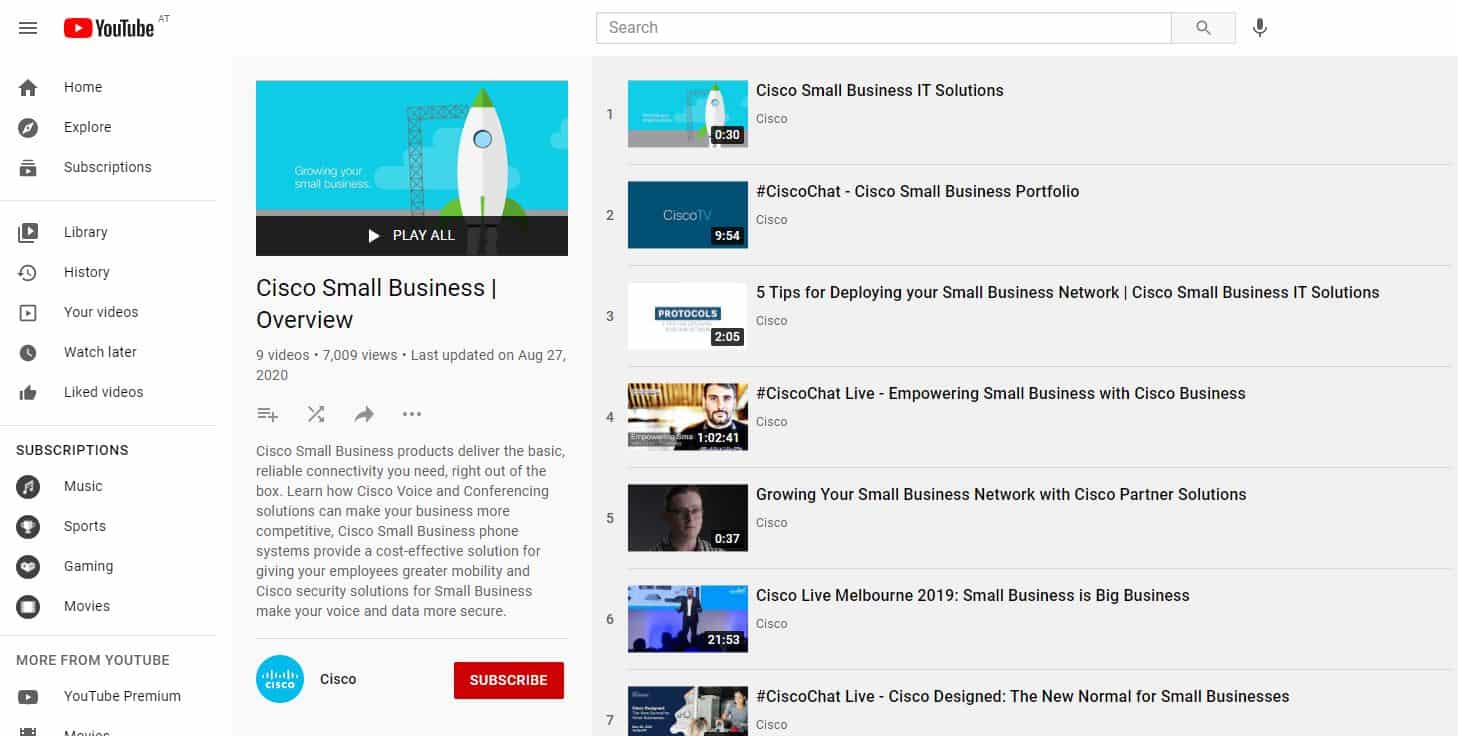The height and width of the screenshot is (736, 1458).
Task: Click Cisco channel under Melbourne 2019 video
Action: click(x=771, y=623)
